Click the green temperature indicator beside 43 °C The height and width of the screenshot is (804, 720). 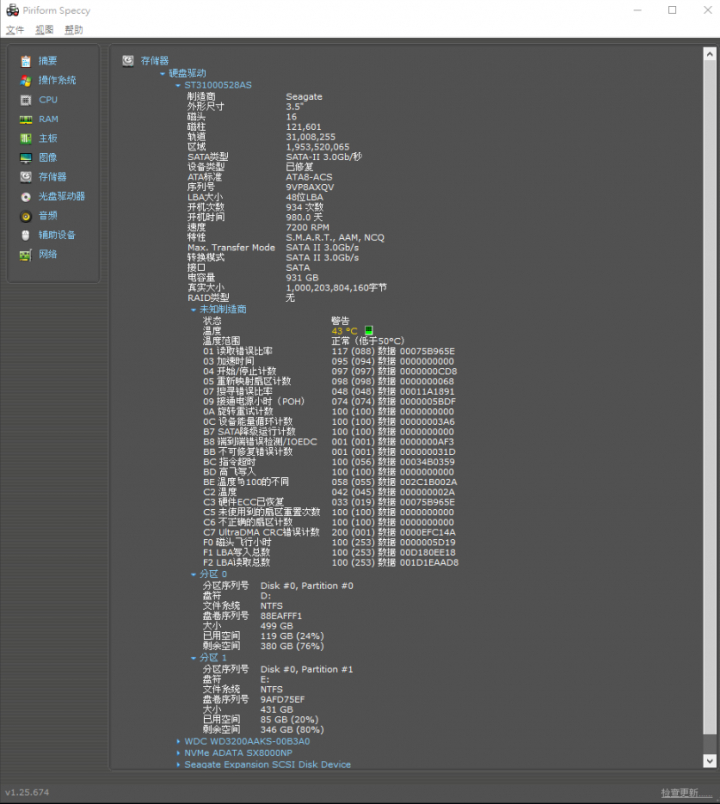coord(369,331)
